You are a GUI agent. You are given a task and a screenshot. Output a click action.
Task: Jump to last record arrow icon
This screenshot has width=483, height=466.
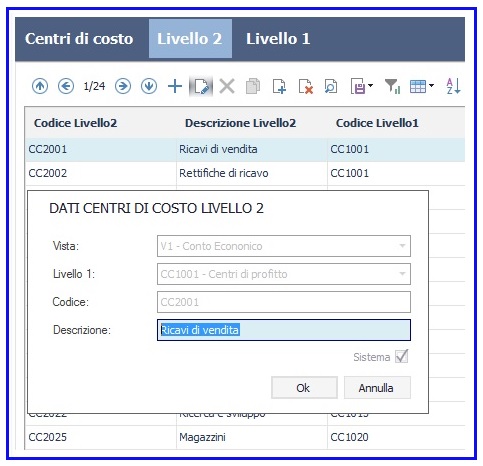pyautogui.click(x=149, y=86)
